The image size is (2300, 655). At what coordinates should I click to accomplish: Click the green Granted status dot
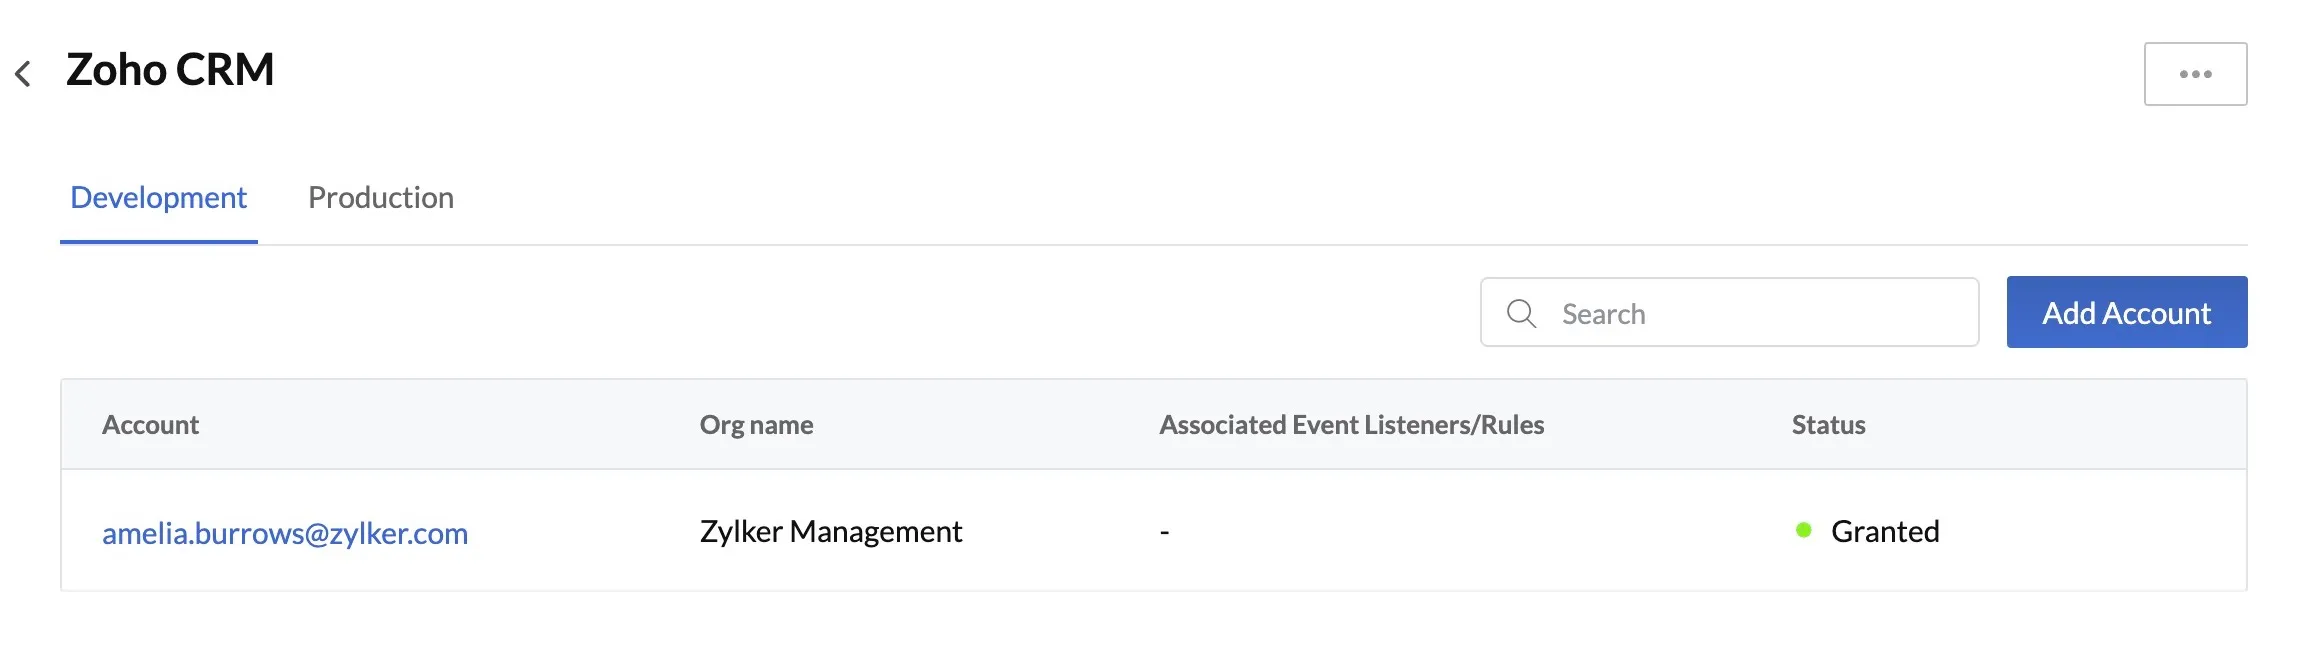pyautogui.click(x=1803, y=530)
